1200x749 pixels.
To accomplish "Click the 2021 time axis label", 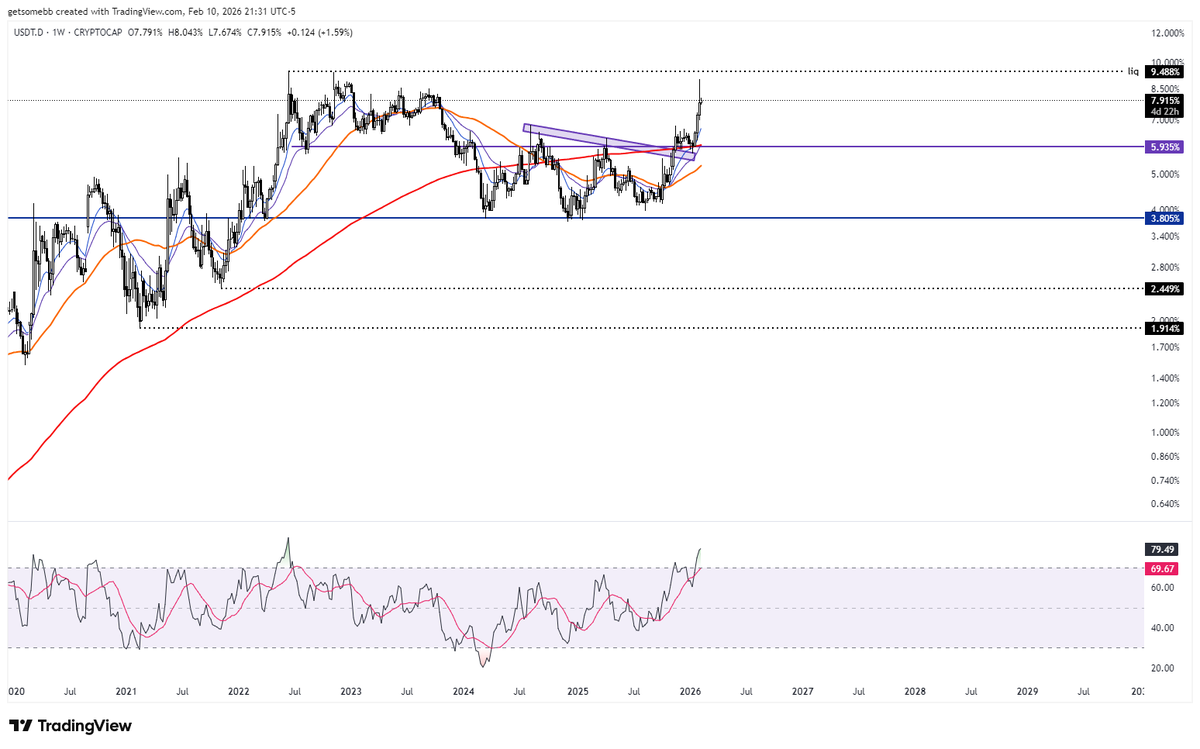I will pyautogui.click(x=126, y=691).
